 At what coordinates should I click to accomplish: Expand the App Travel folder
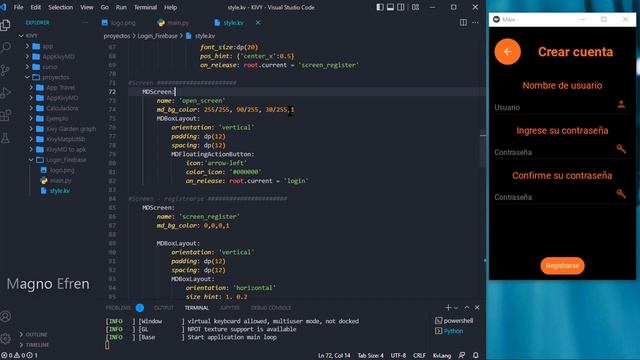pyautogui.click(x=31, y=88)
